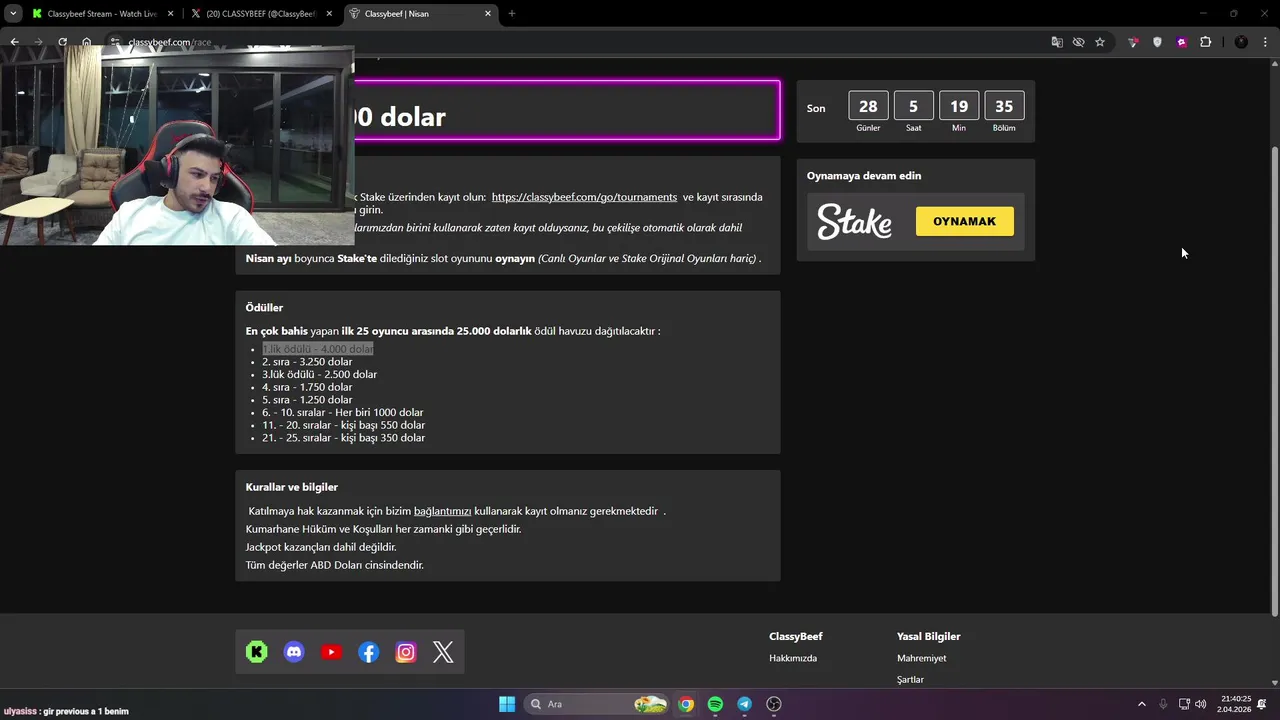Screen dimensions: 1280x720
Task: Open the classybeef.com/go/tournaments link
Action: coord(584,197)
